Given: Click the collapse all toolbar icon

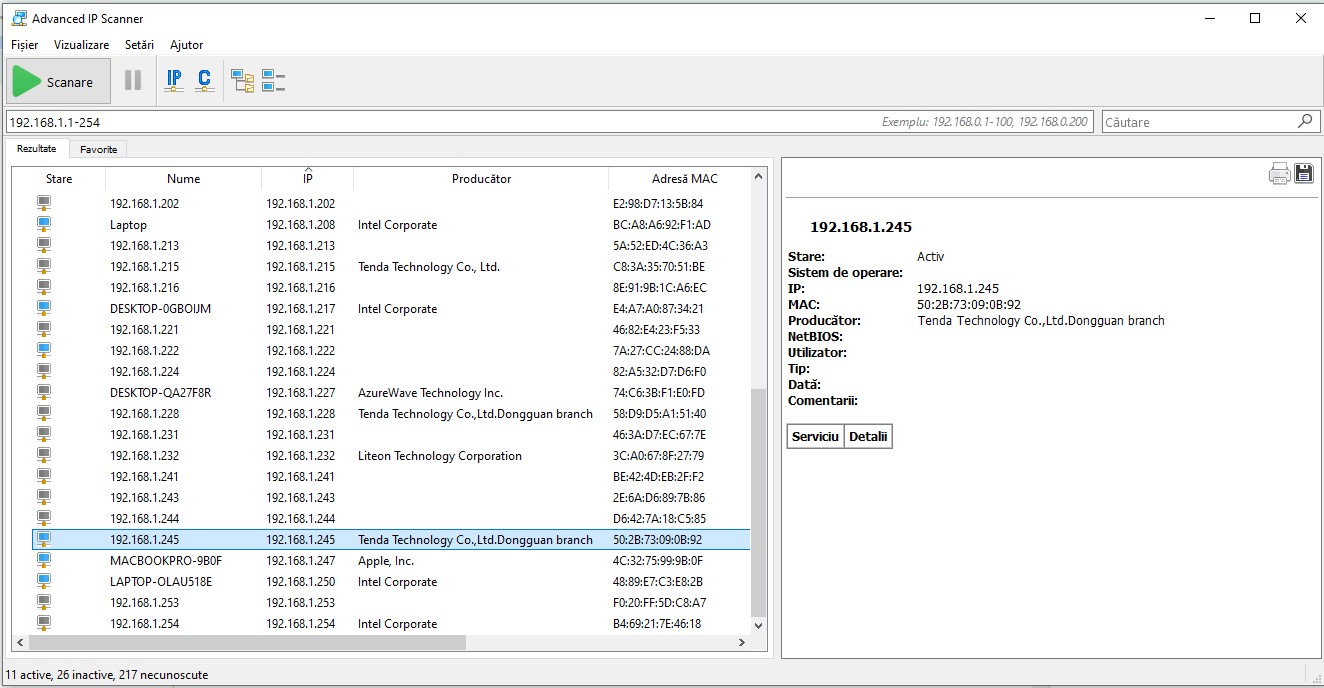Looking at the screenshot, I should coord(273,81).
